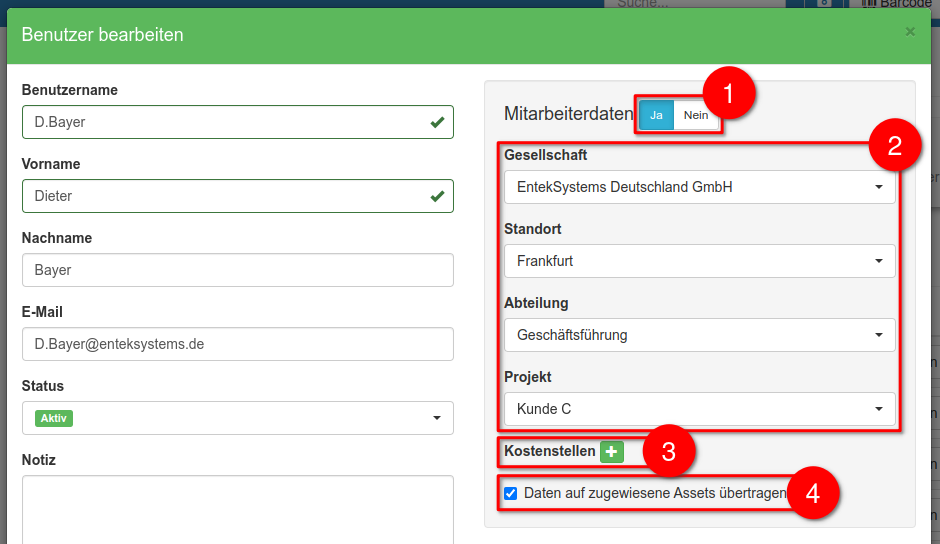Image resolution: width=940 pixels, height=544 pixels.
Task: Click the Status label
Action: (x=43, y=386)
